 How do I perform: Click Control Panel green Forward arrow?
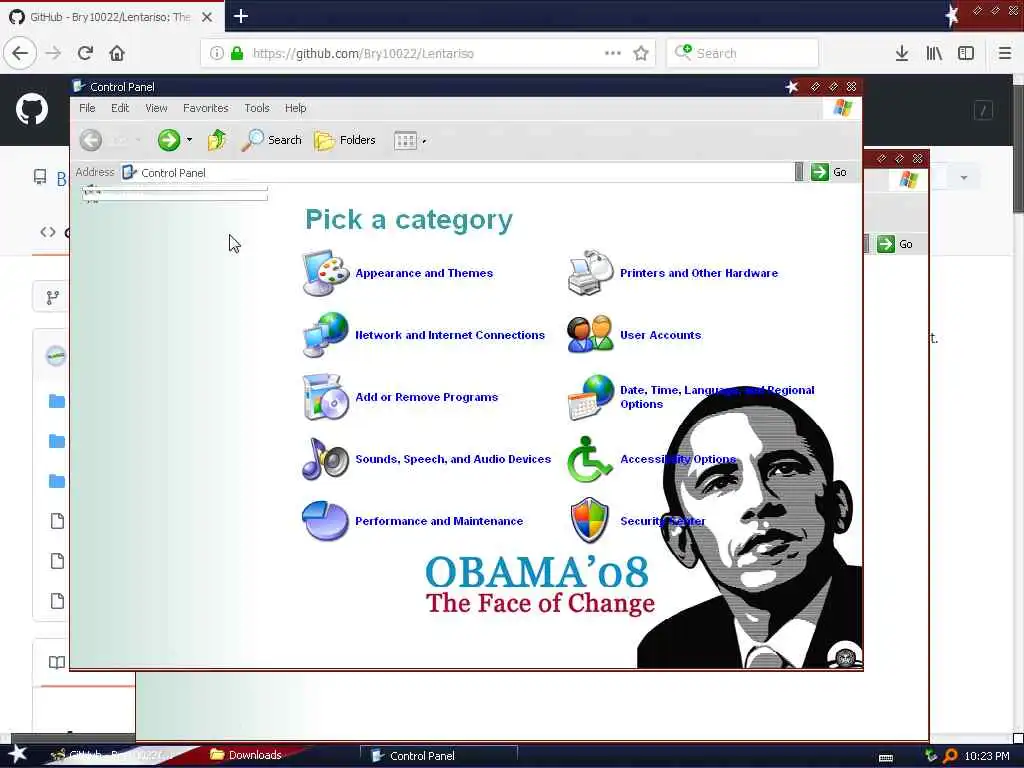(x=168, y=140)
